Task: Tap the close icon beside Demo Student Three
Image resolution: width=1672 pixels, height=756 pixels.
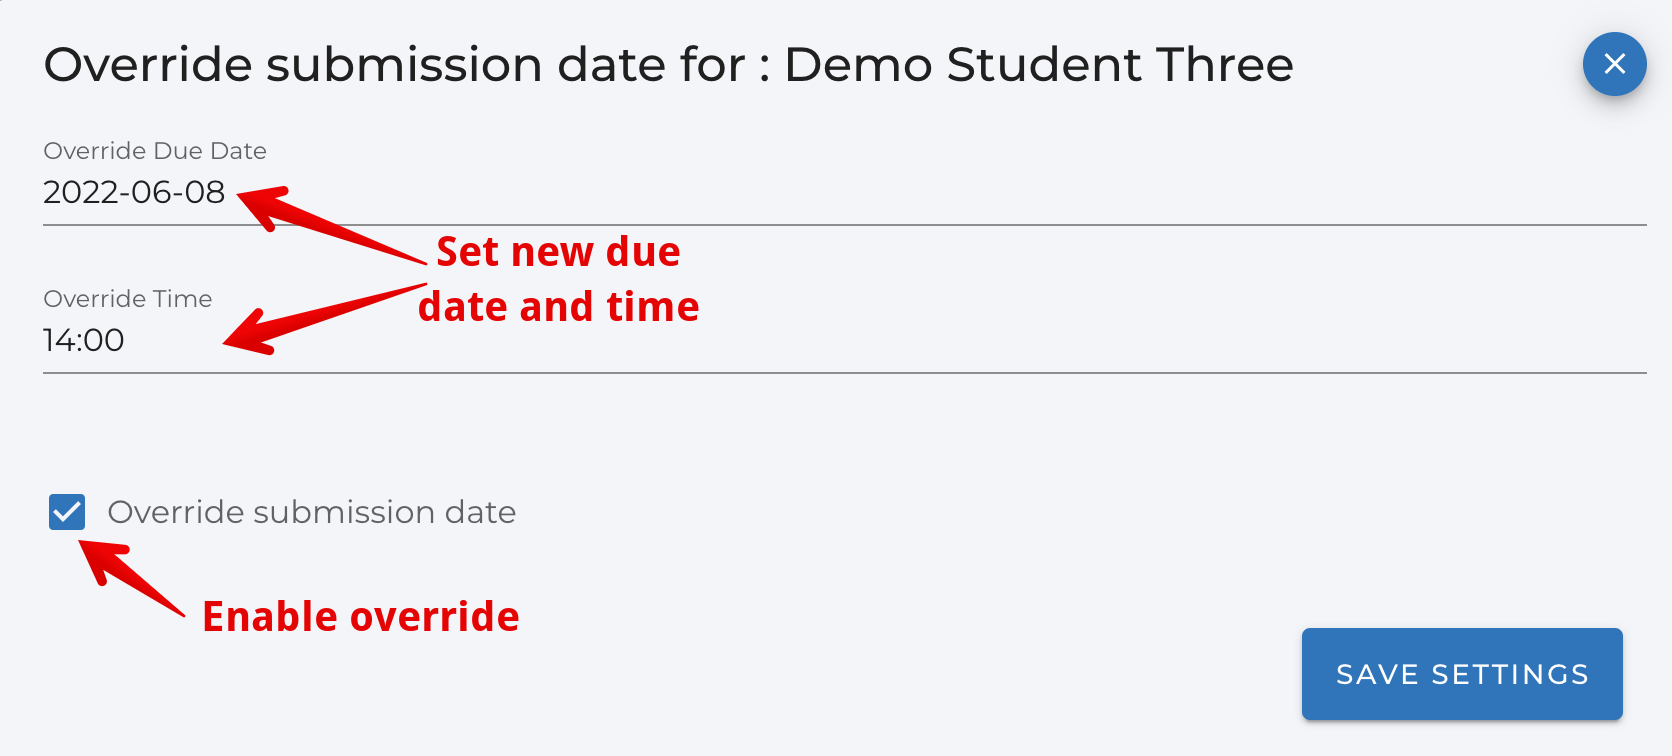Action: (1614, 64)
